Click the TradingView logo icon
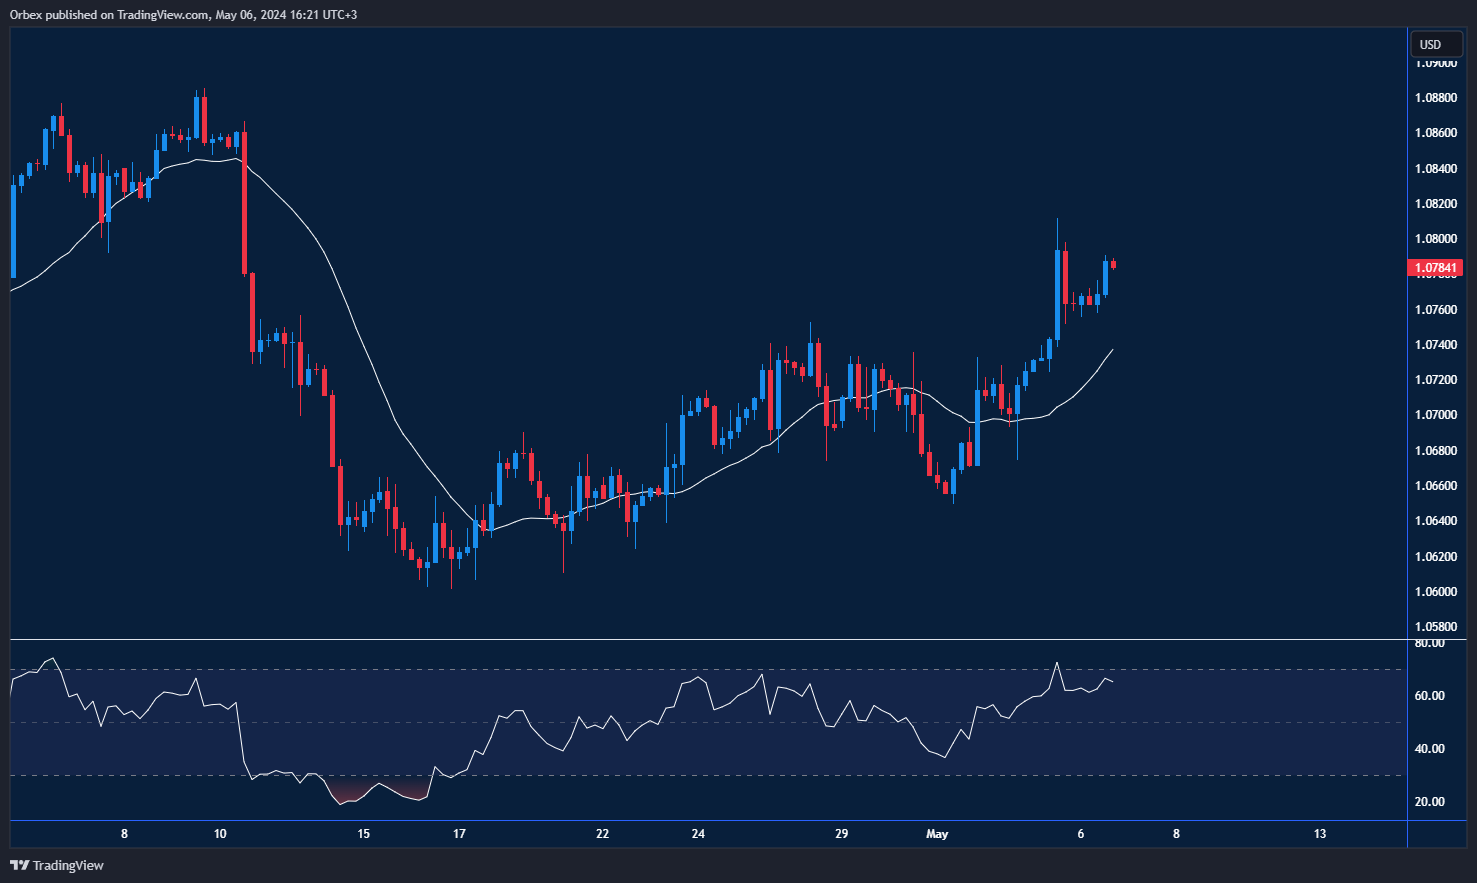Screen dimensions: 1477x883 pos(19,865)
